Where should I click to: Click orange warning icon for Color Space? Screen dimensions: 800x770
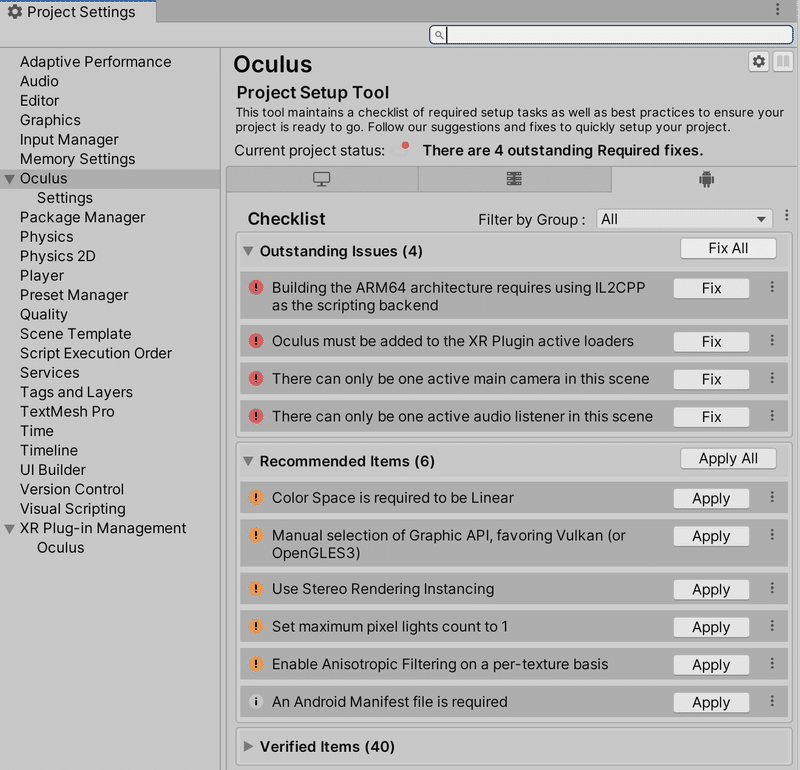point(256,498)
